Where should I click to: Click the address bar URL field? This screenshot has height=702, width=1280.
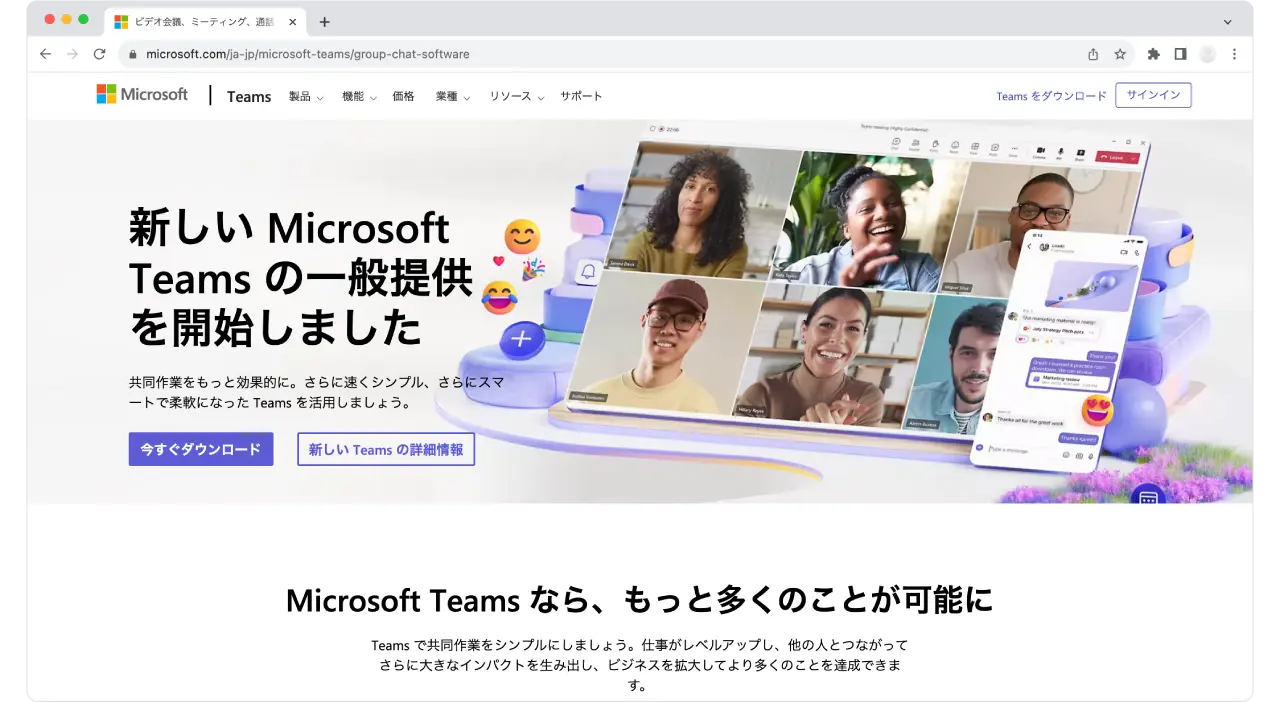(600, 54)
